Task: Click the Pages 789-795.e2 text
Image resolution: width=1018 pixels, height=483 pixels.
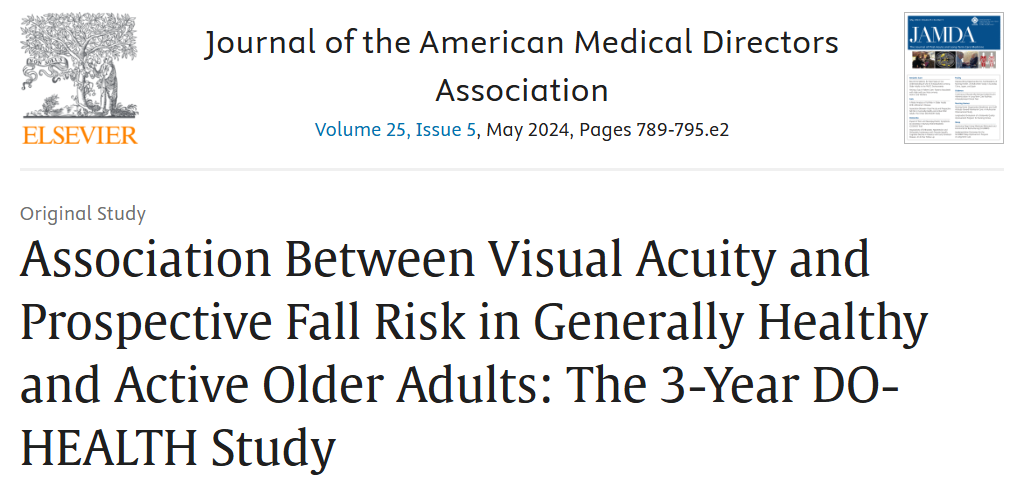Action: tap(654, 129)
